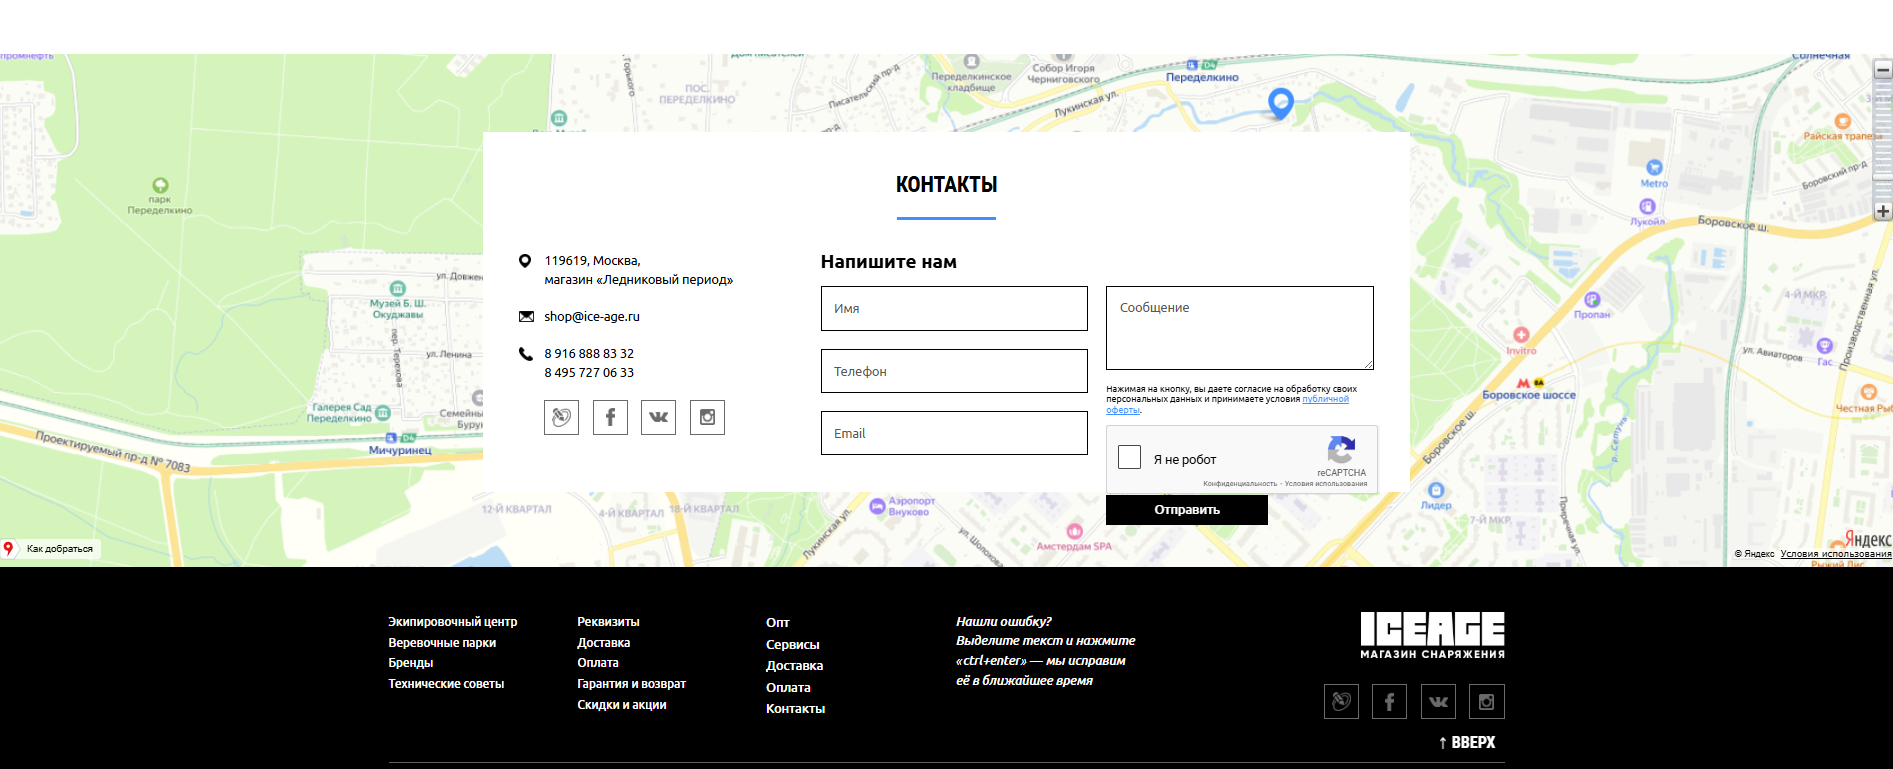
Task: Open footer link Контакты
Action: click(x=796, y=709)
